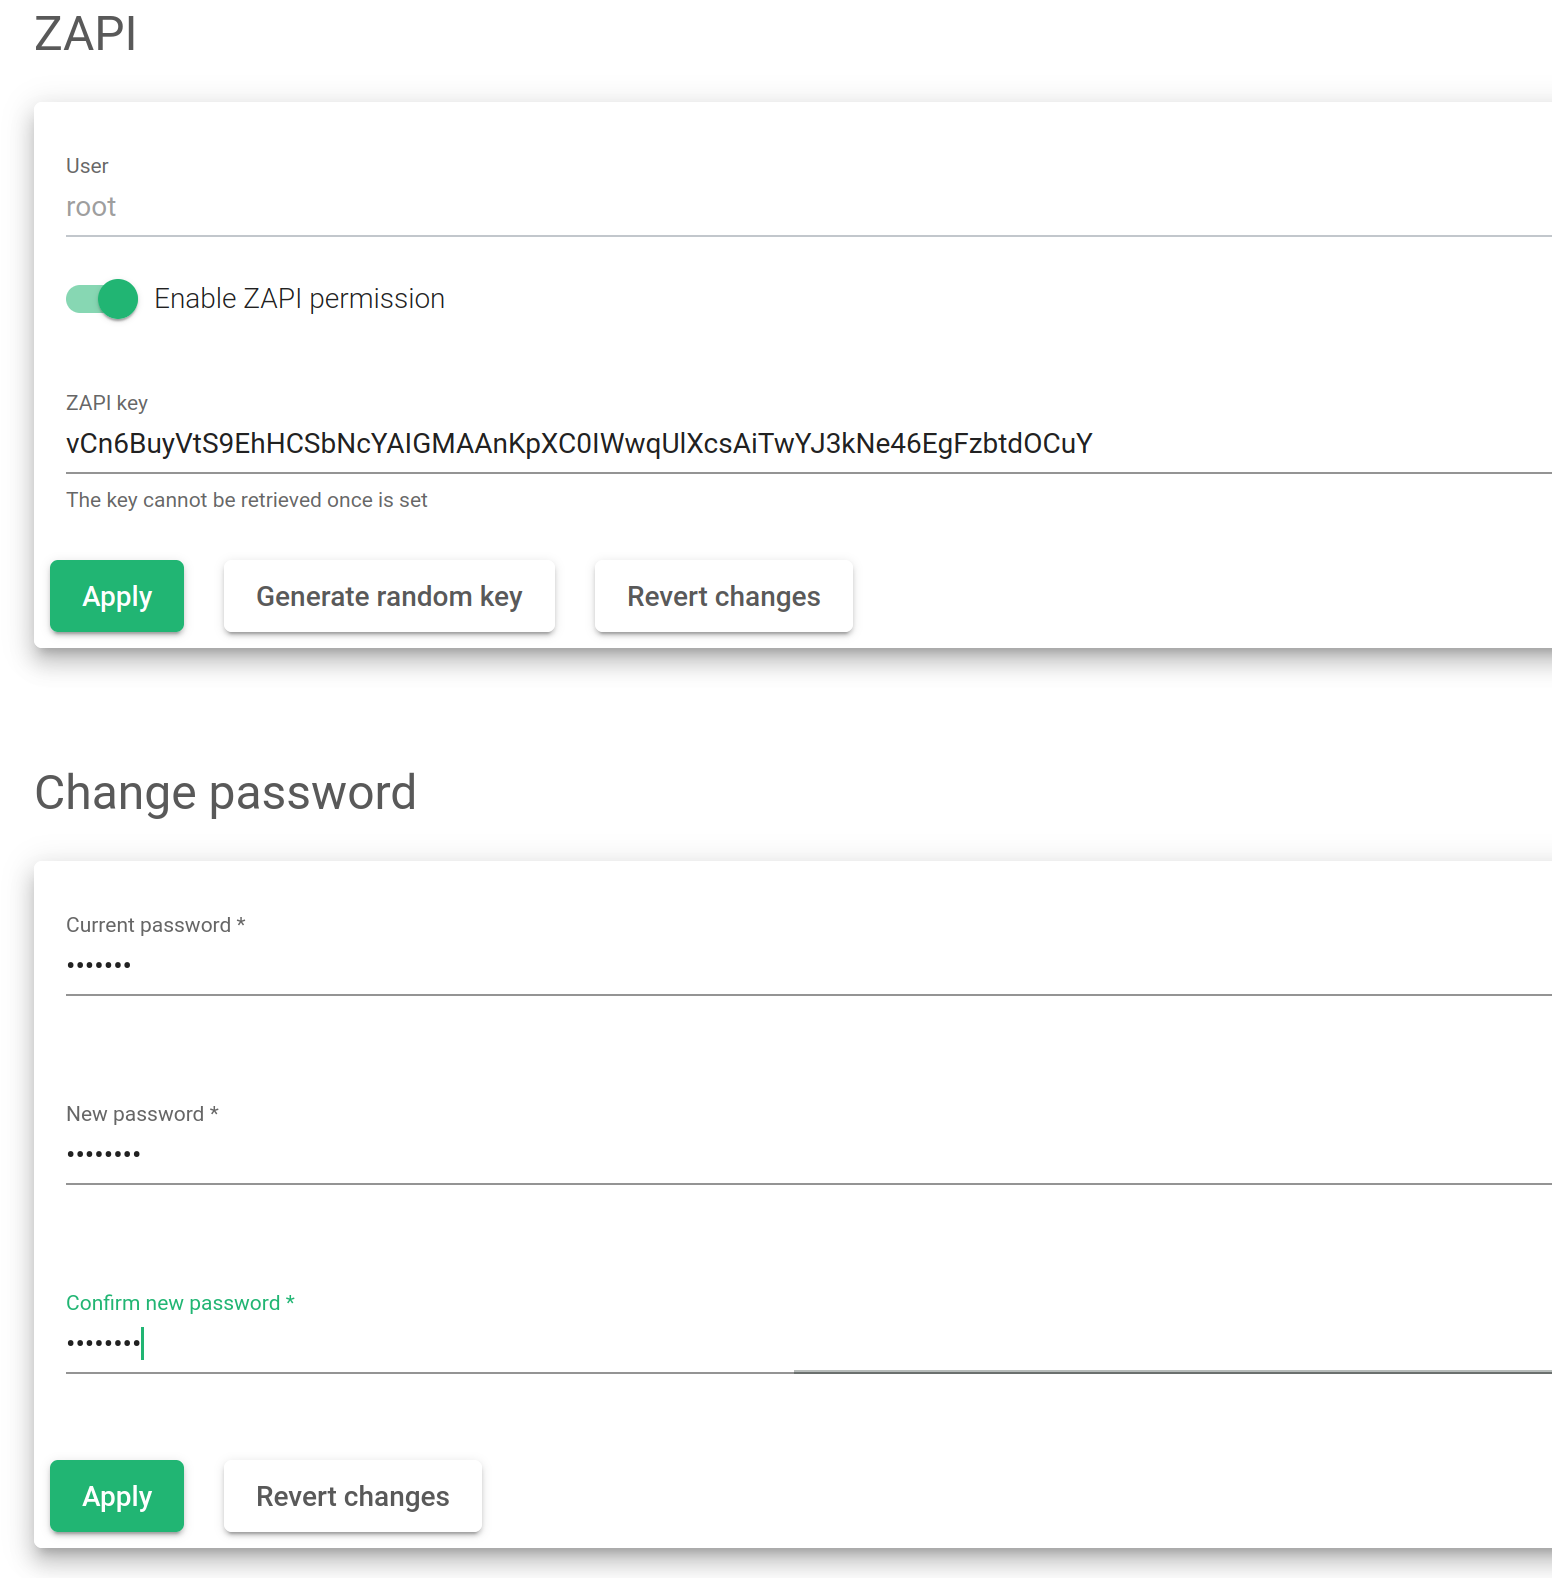Revert changes in the ZAPI section
The height and width of the screenshot is (1578, 1552).
(724, 596)
